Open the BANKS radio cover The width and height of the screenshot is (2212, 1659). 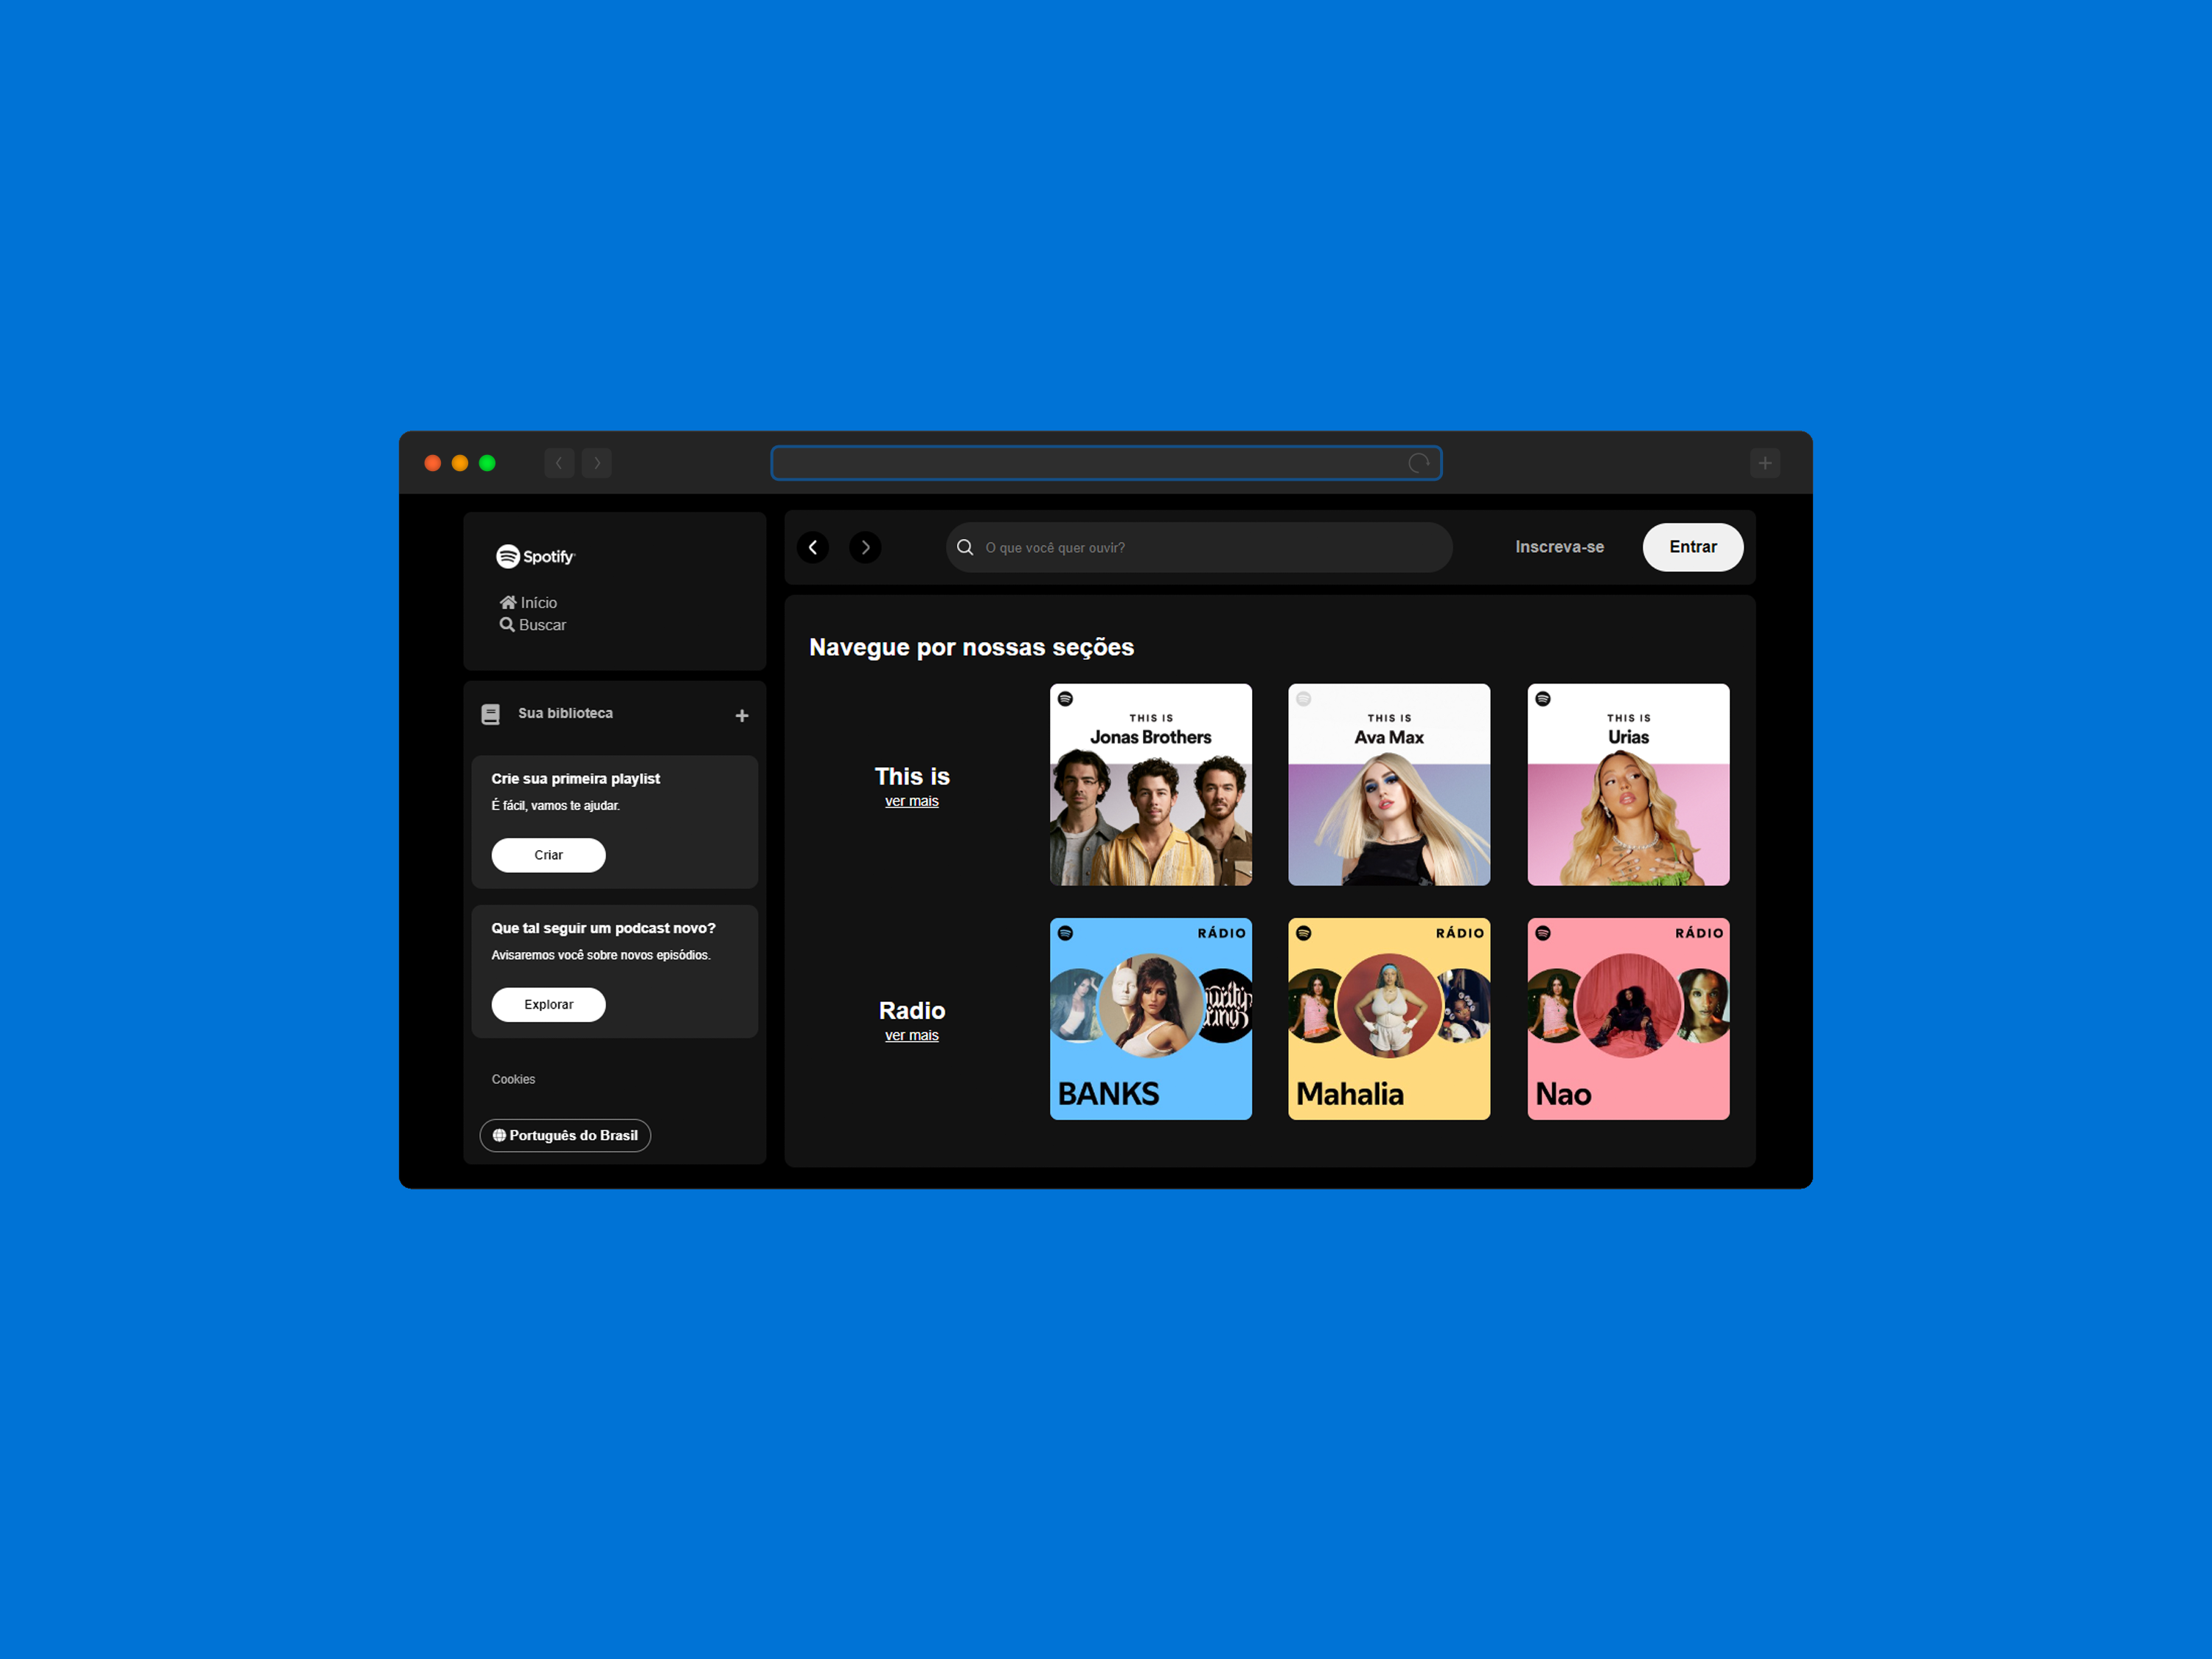point(1151,1019)
